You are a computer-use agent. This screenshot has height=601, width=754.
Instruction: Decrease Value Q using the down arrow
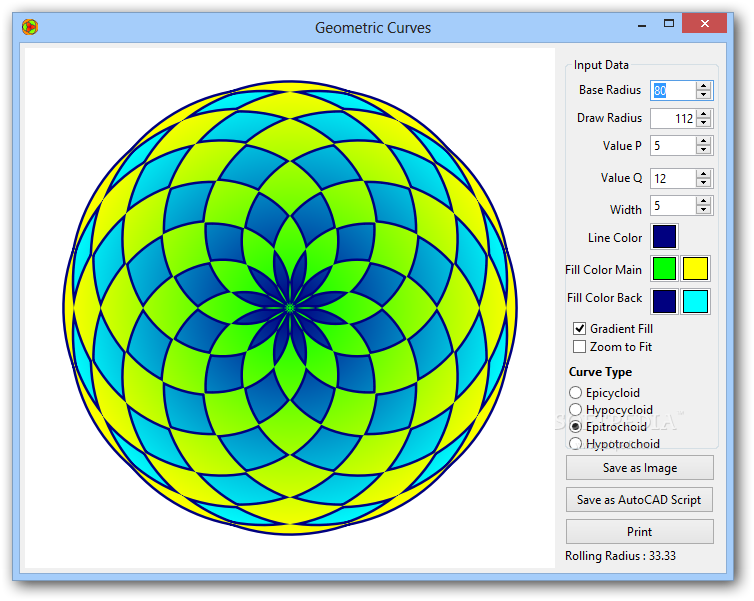point(704,183)
